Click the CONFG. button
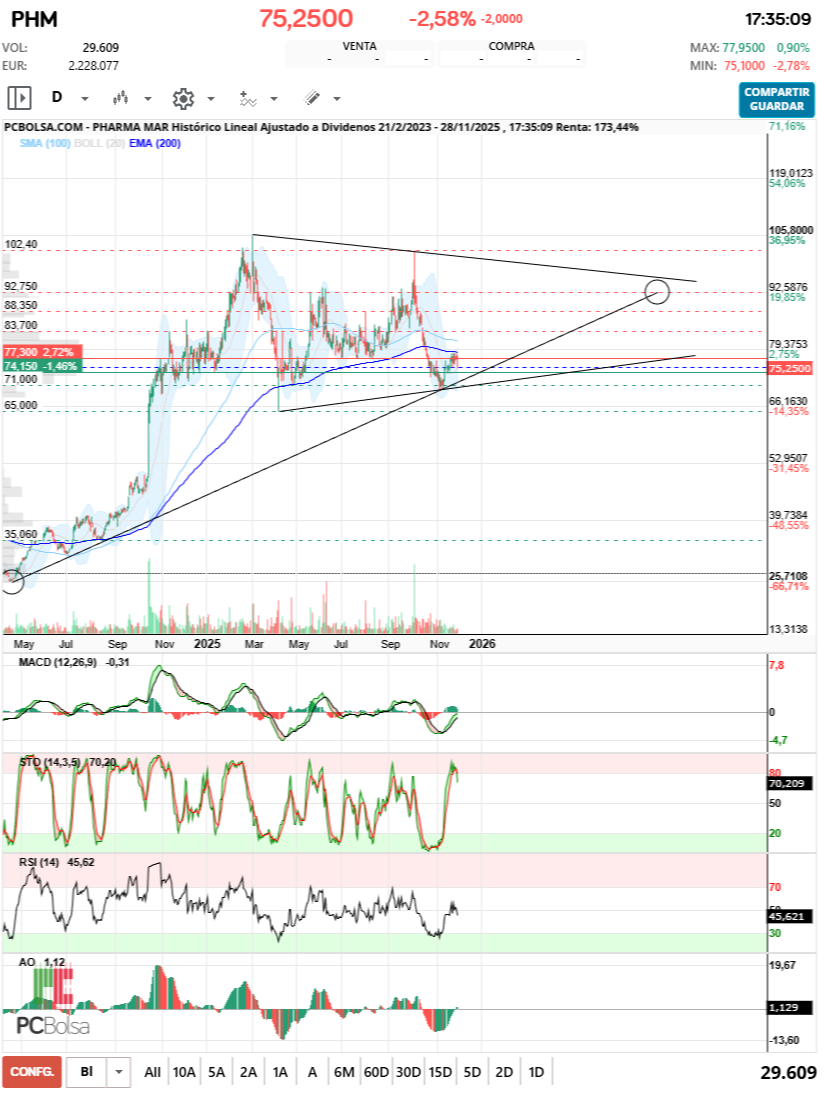The image size is (830, 1093). coord(32,1072)
